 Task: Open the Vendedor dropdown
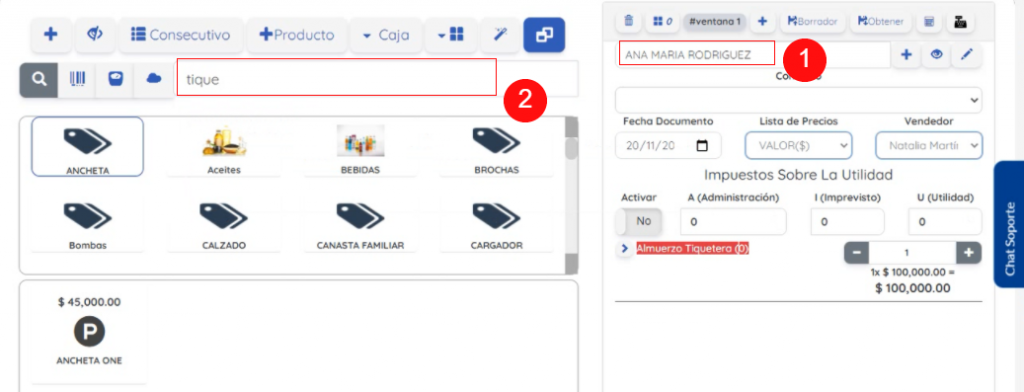coord(929,146)
